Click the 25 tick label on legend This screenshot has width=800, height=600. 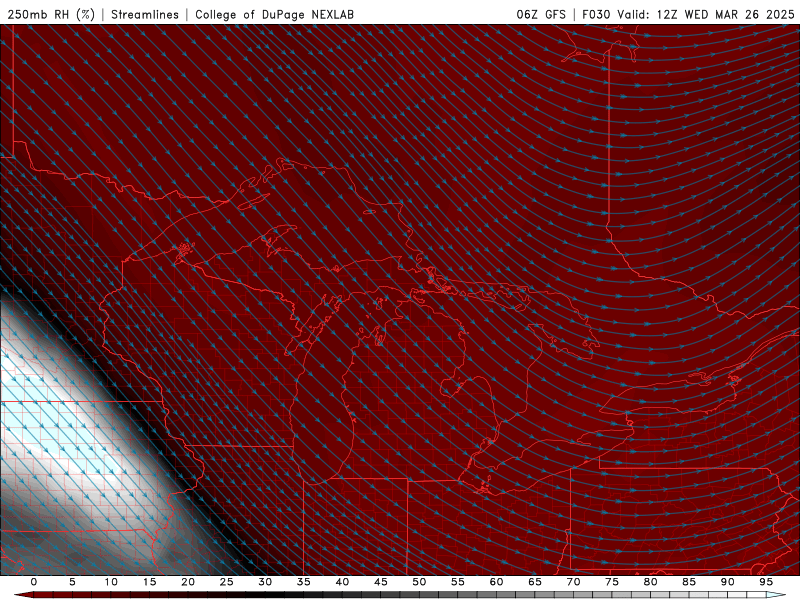[x=227, y=582]
